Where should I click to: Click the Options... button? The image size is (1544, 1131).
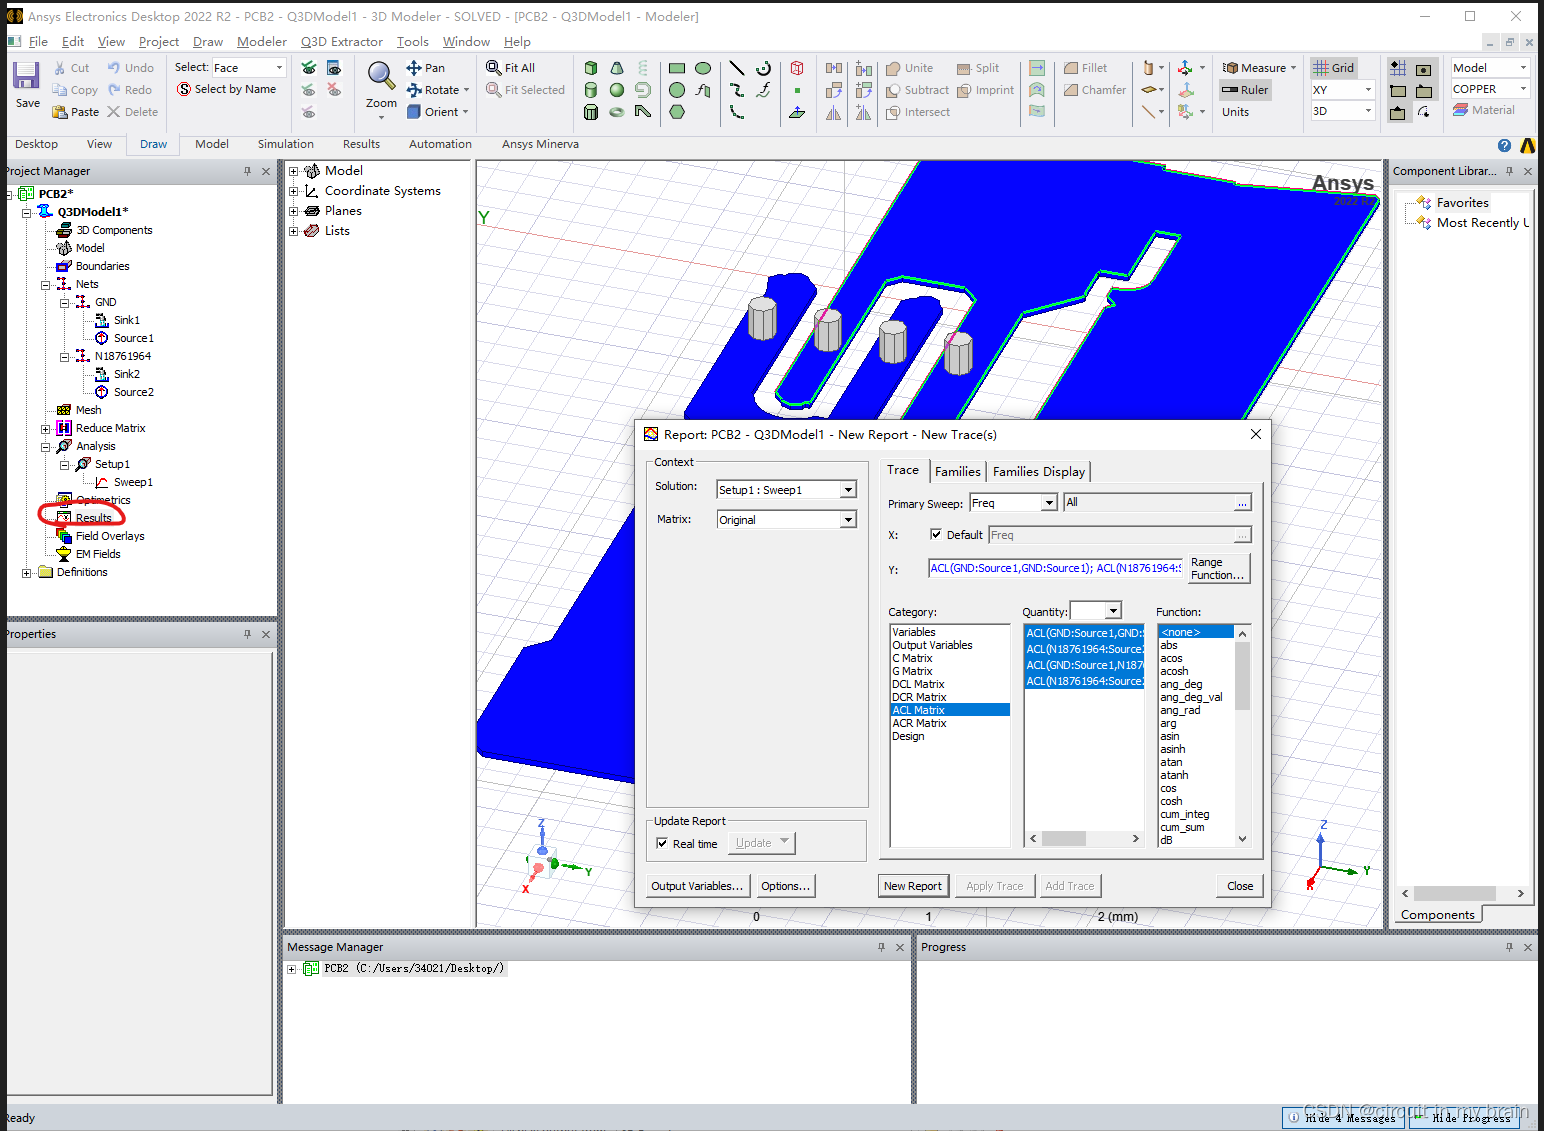coord(785,886)
